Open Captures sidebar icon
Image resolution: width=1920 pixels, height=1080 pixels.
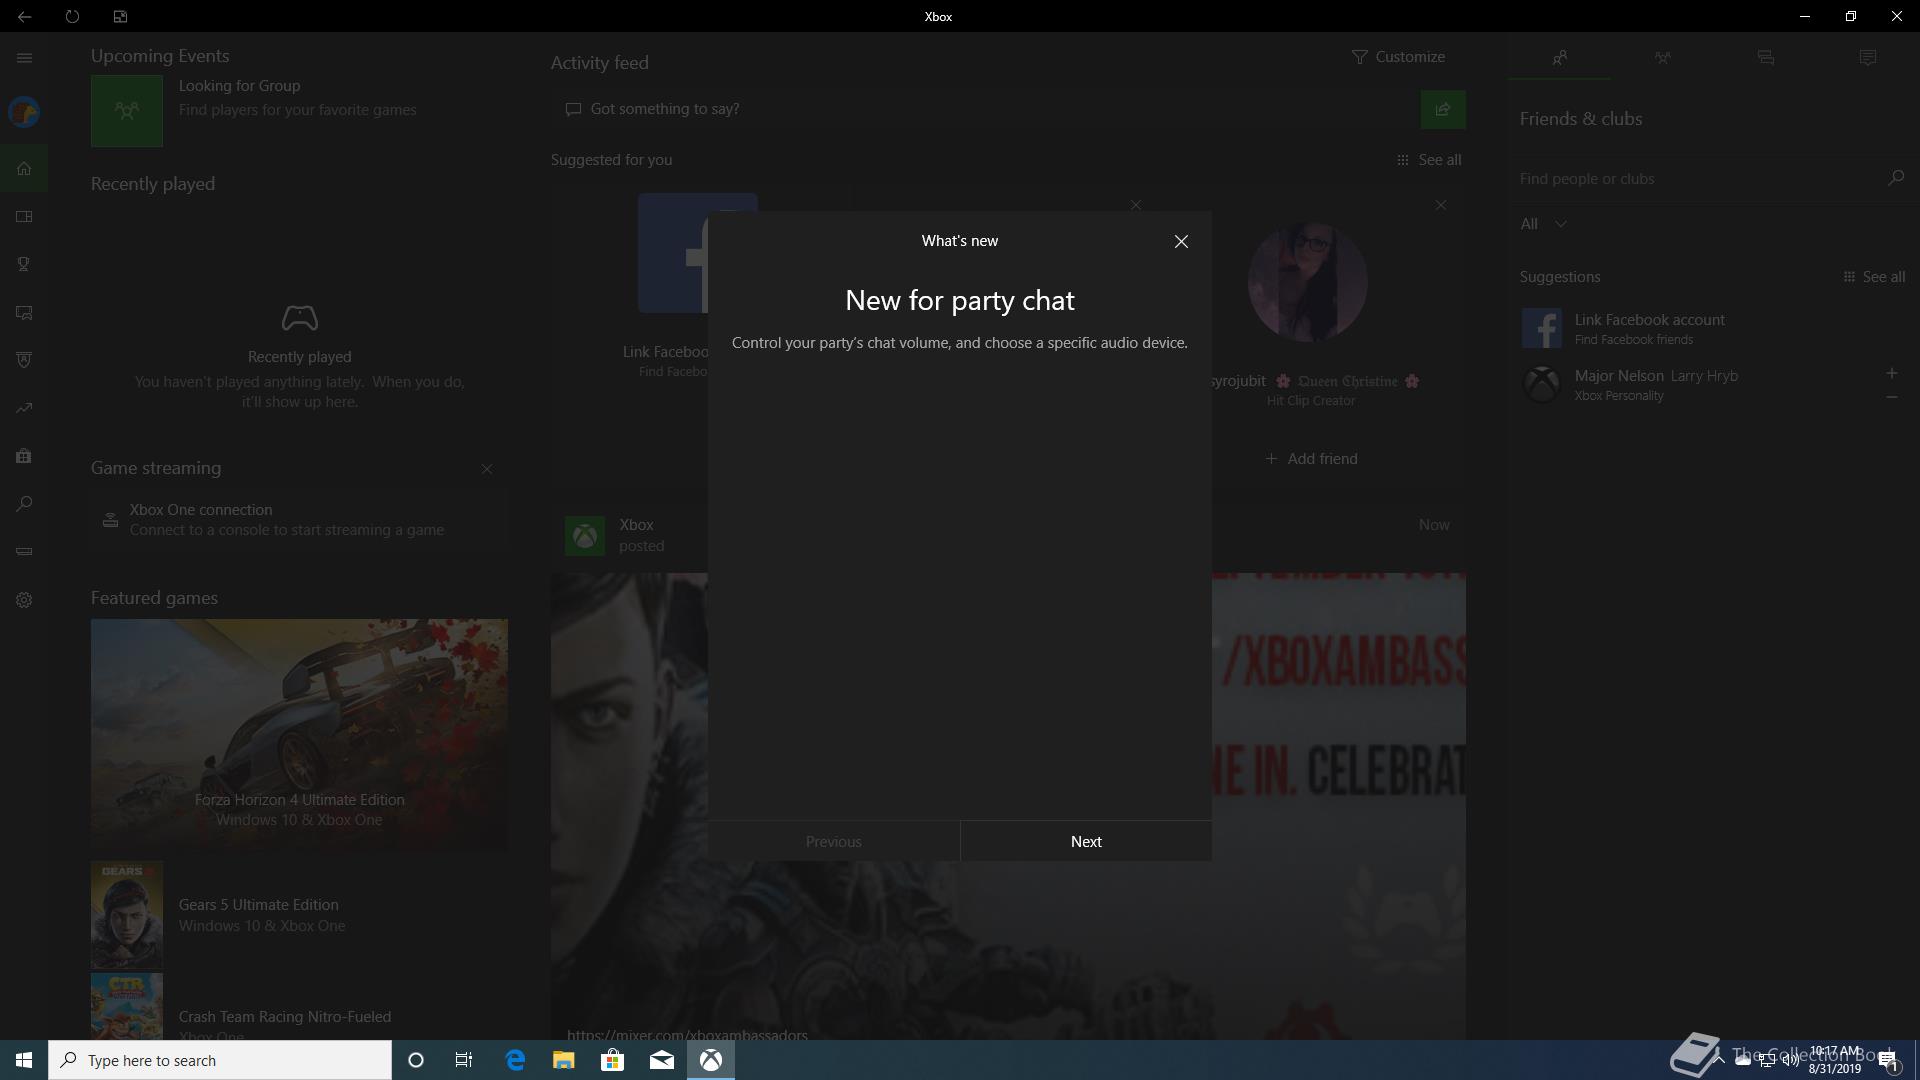[24, 312]
